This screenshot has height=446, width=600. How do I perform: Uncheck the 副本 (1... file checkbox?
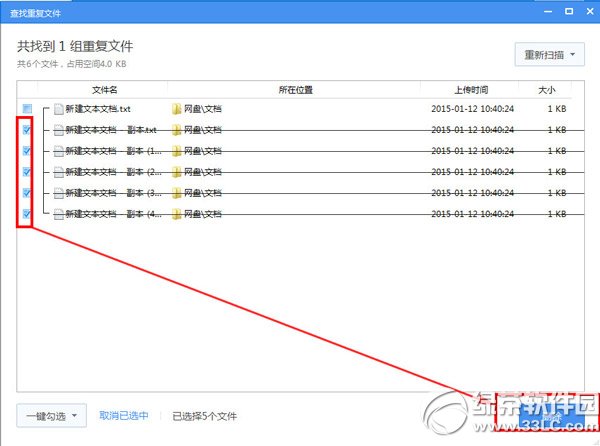27,151
